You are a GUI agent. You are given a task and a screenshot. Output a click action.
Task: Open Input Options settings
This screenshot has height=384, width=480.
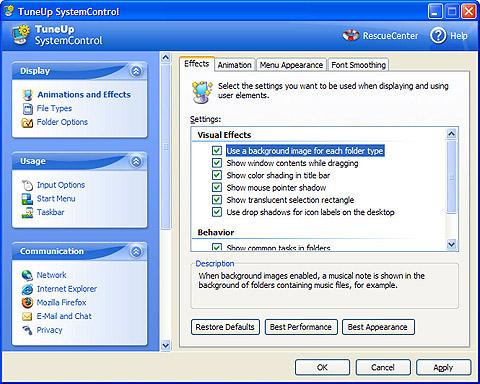61,185
